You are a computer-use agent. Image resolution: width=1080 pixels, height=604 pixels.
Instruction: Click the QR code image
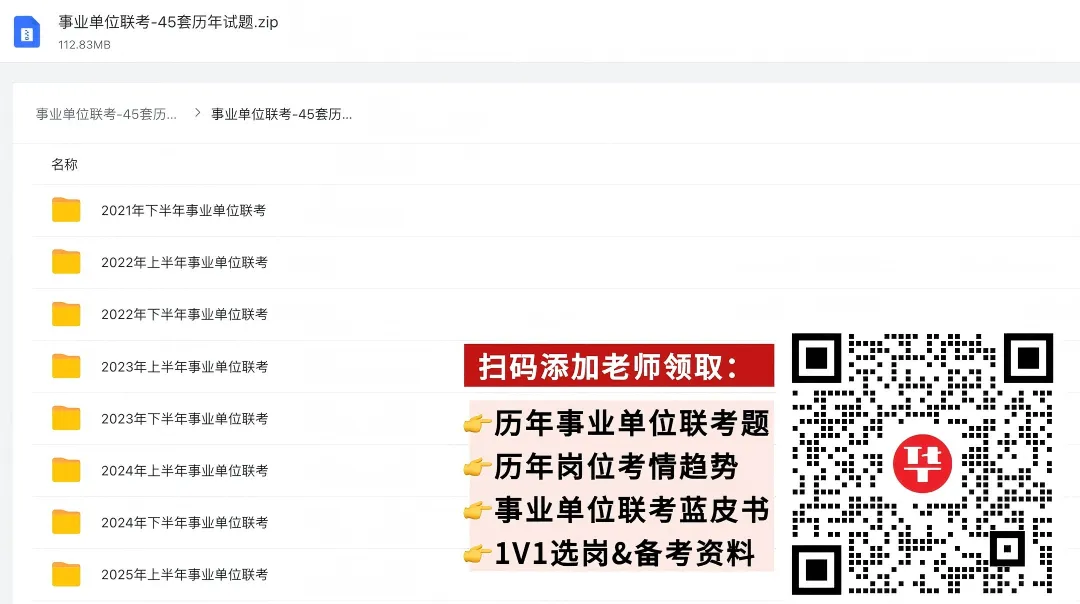[x=922, y=464]
